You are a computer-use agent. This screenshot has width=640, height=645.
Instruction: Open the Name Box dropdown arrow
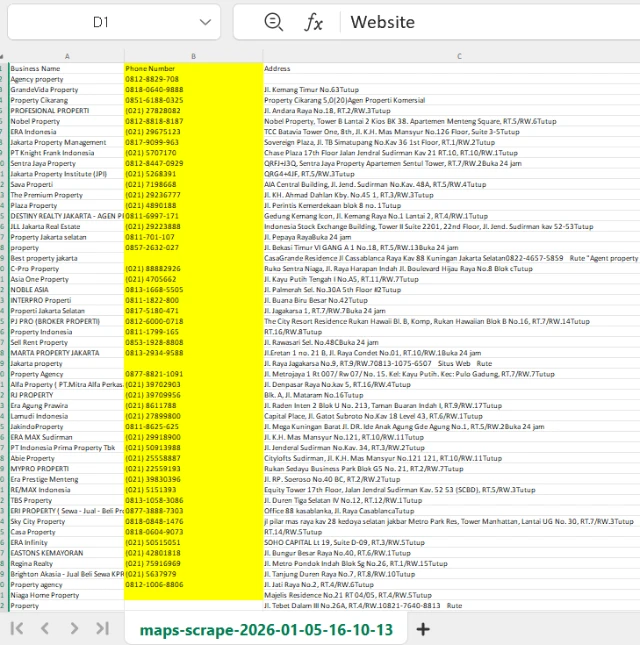pos(205,22)
